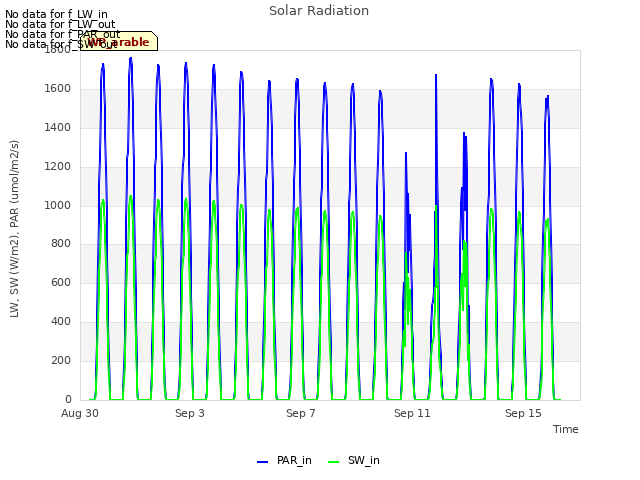The image size is (640, 480).
Task: Click the y-axis title LW, SW, PAR
Action: pyautogui.click(x=14, y=229)
